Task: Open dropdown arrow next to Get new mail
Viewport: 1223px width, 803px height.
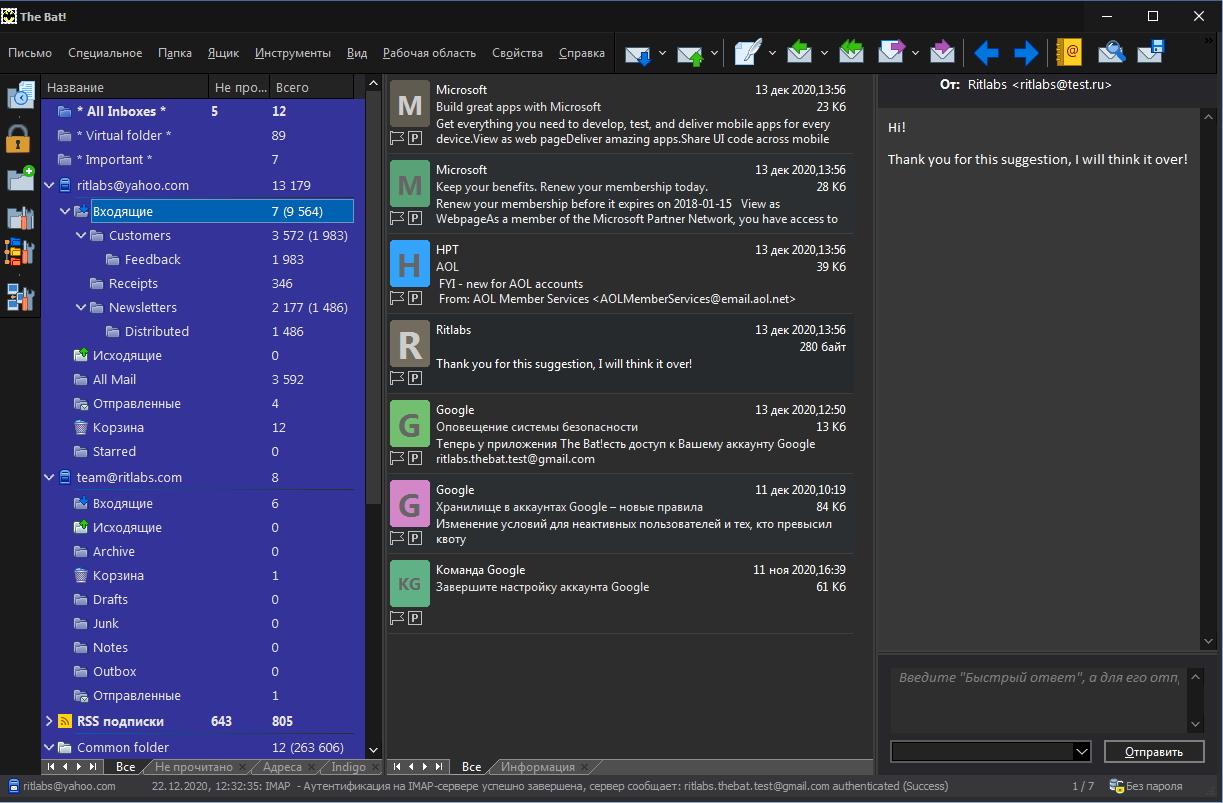Action: [663, 53]
